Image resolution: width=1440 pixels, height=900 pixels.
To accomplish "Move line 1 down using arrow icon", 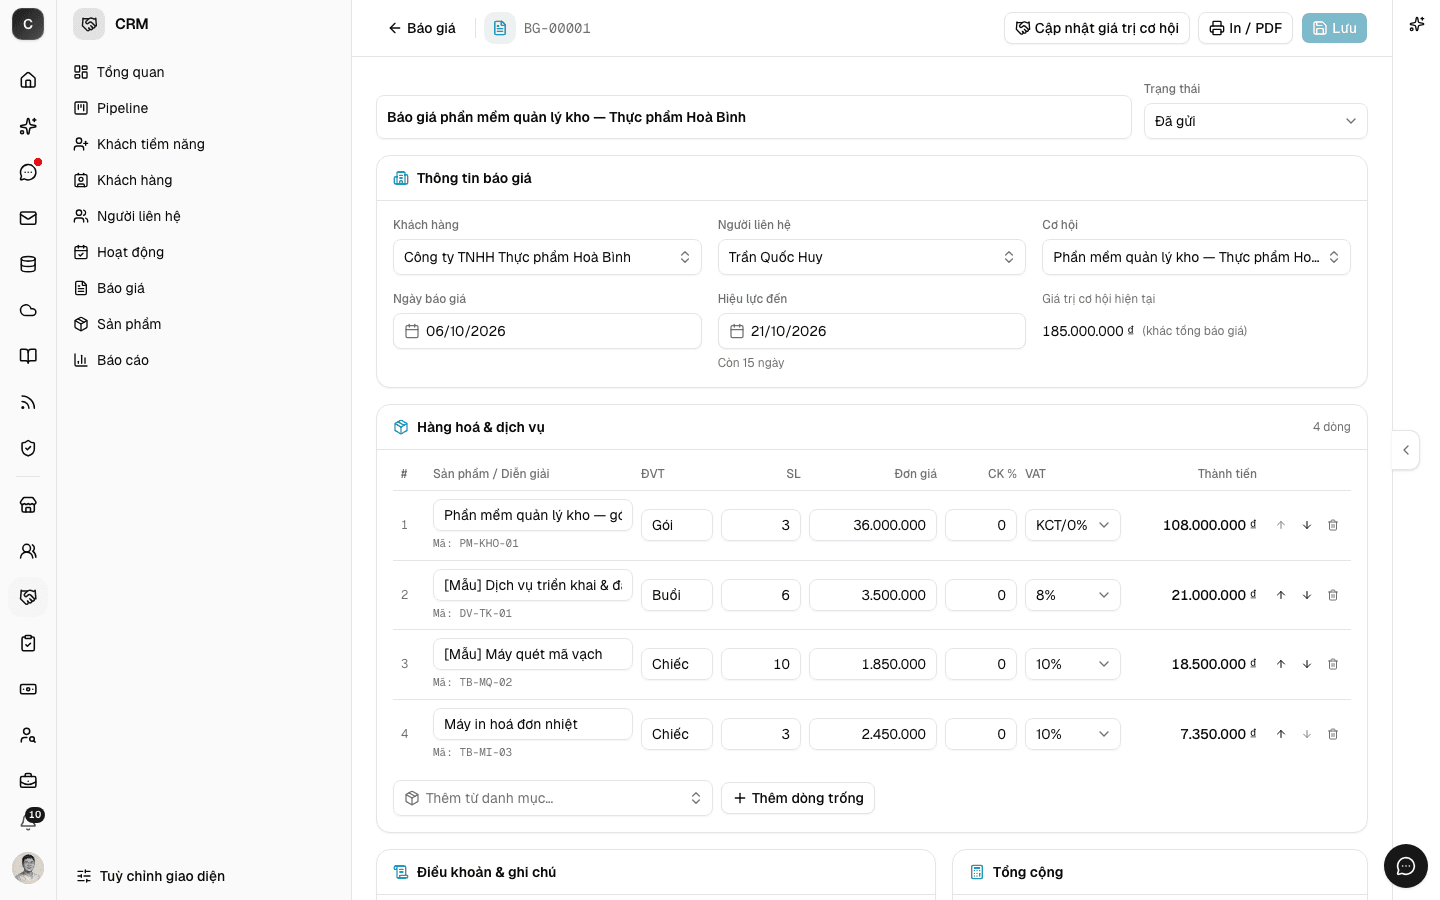I will point(1307,525).
